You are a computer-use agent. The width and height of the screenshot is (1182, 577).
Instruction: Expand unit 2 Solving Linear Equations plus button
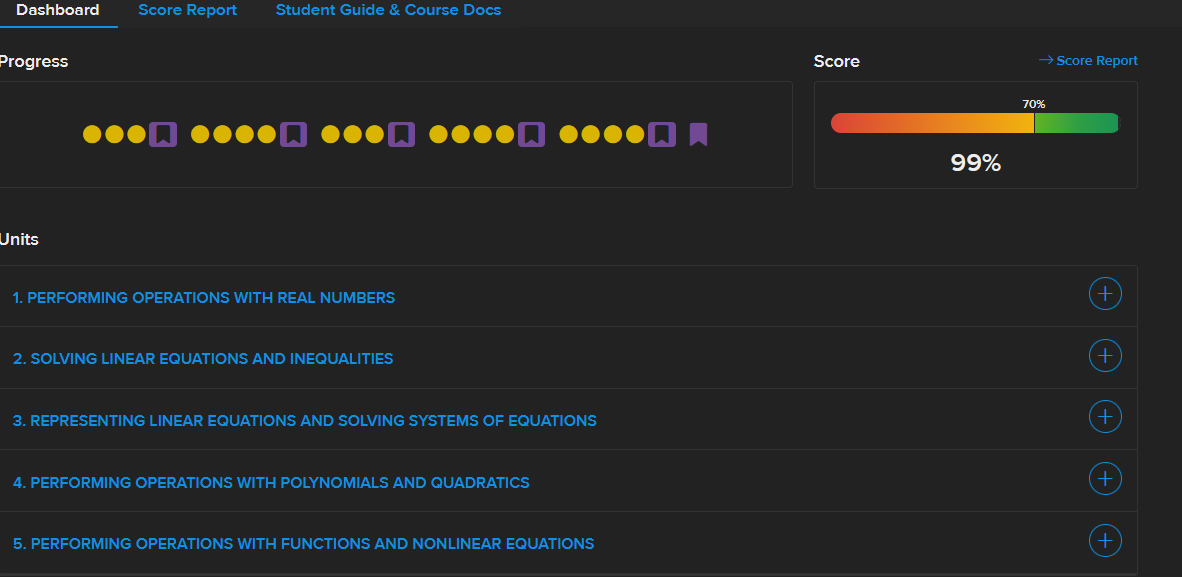pos(1105,355)
